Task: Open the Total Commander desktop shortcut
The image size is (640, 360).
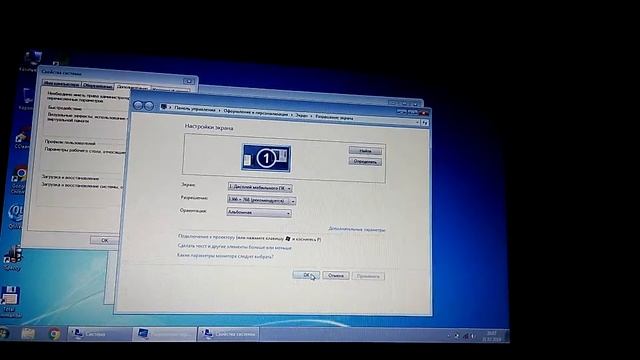Action: 11,302
